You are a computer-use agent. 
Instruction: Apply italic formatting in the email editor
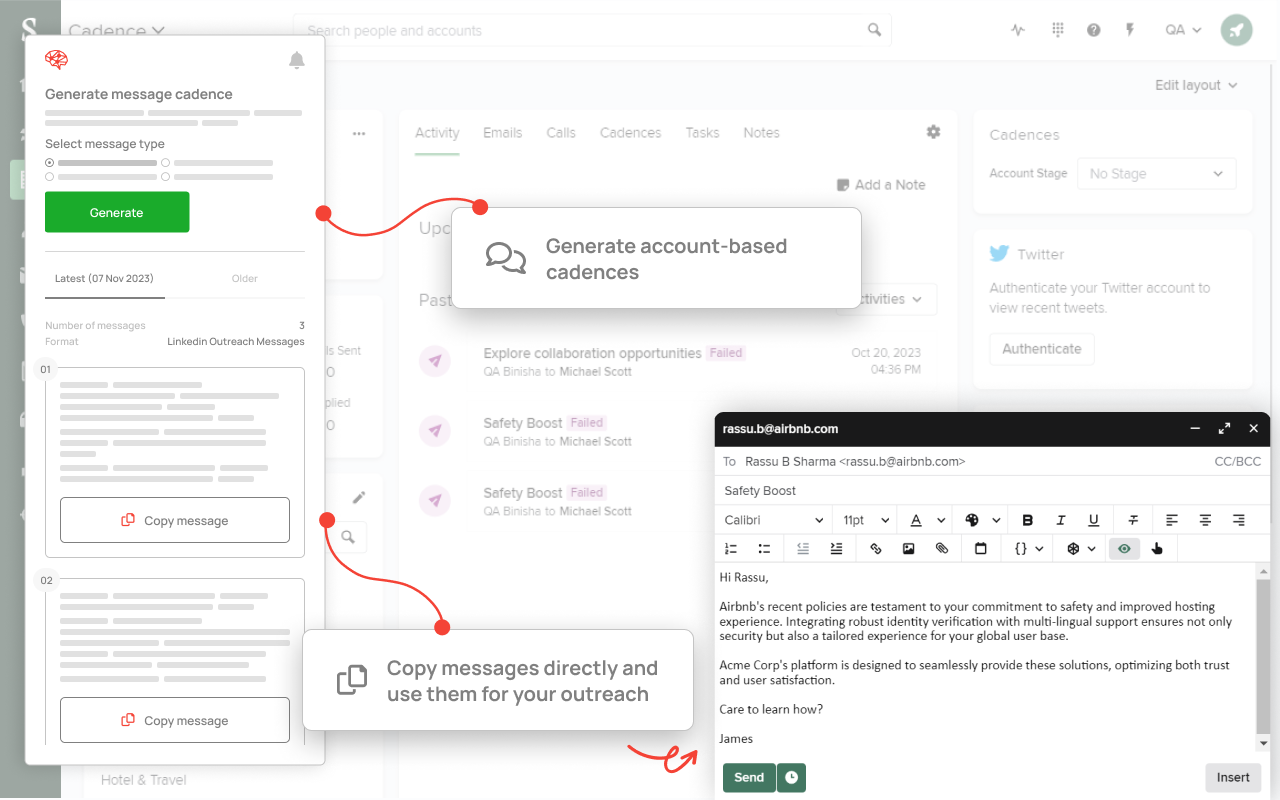coord(1061,520)
